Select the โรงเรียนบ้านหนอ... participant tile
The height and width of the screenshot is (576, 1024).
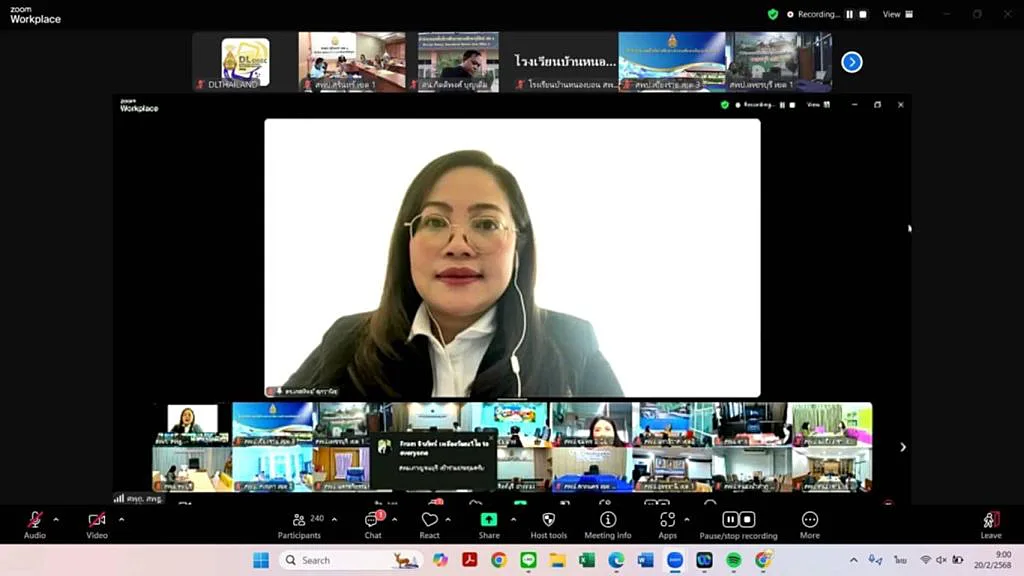565,62
